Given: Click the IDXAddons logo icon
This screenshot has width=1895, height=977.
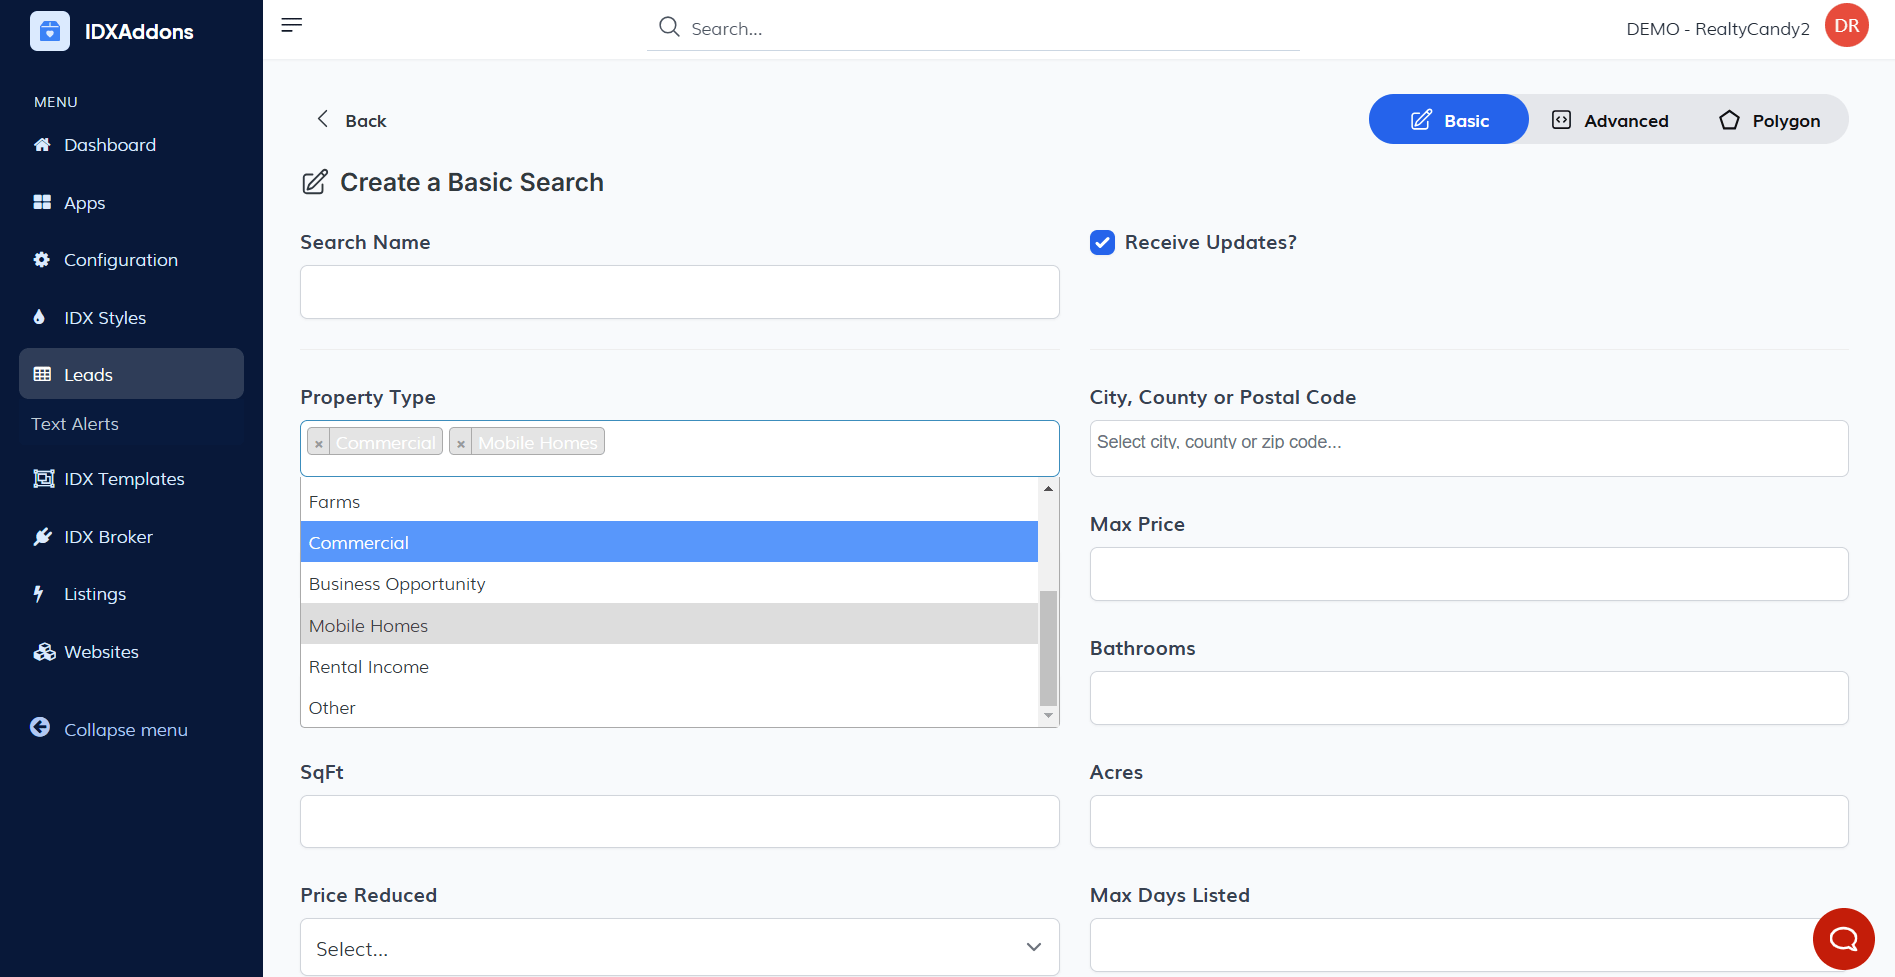Looking at the screenshot, I should pos(50,31).
